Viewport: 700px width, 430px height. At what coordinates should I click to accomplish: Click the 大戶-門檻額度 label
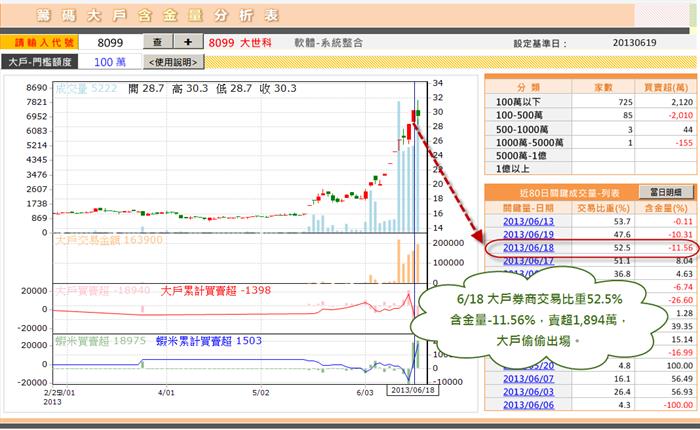click(x=40, y=62)
